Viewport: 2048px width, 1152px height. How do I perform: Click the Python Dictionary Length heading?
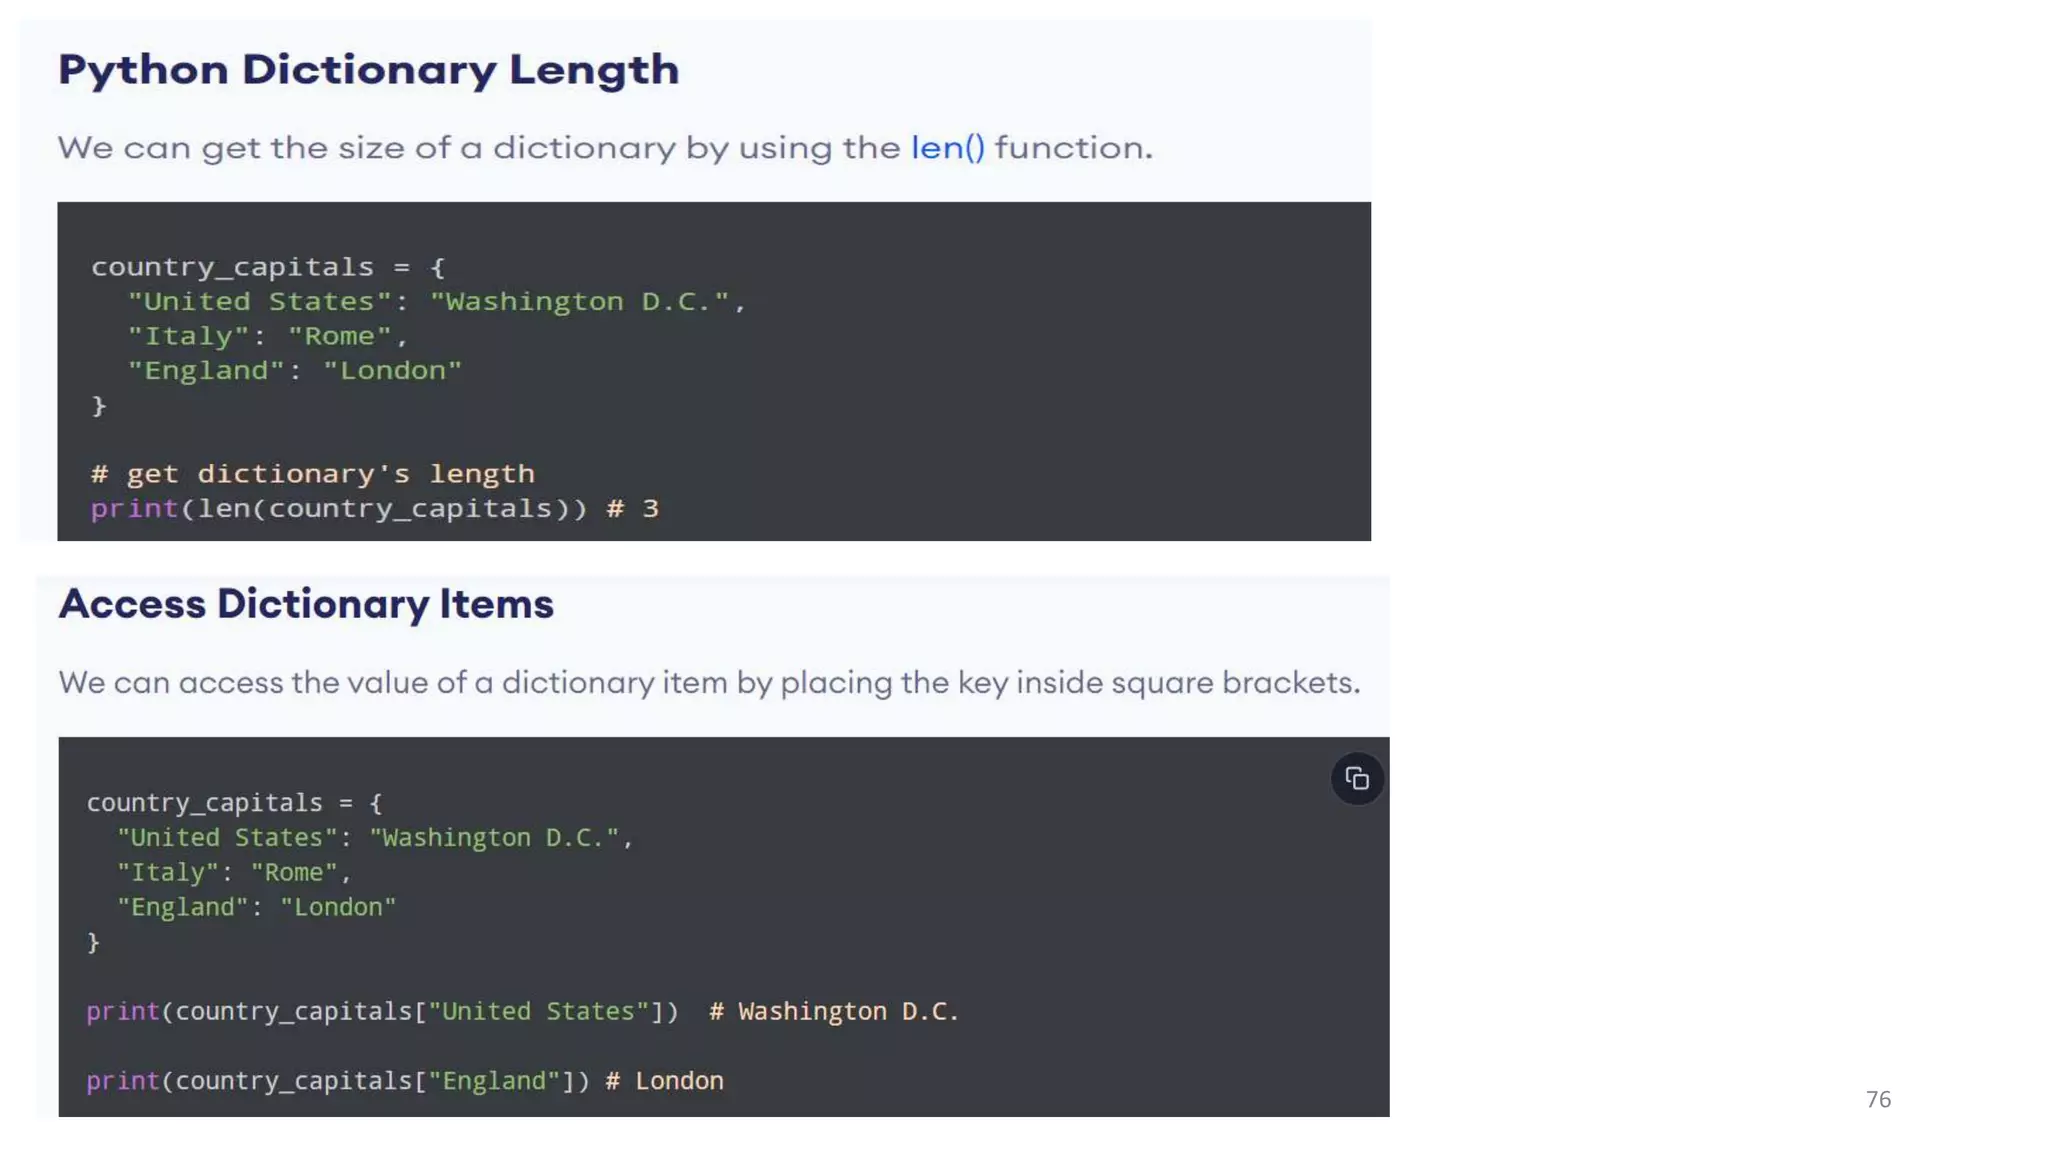pyautogui.click(x=368, y=70)
